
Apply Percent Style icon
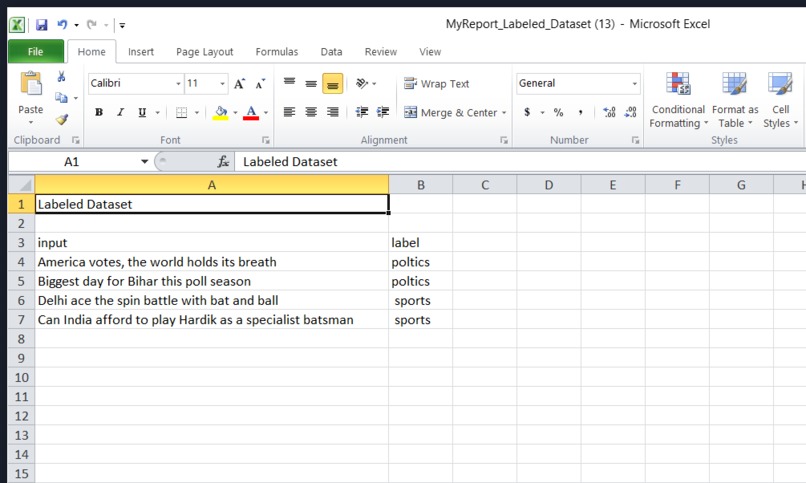tap(558, 112)
